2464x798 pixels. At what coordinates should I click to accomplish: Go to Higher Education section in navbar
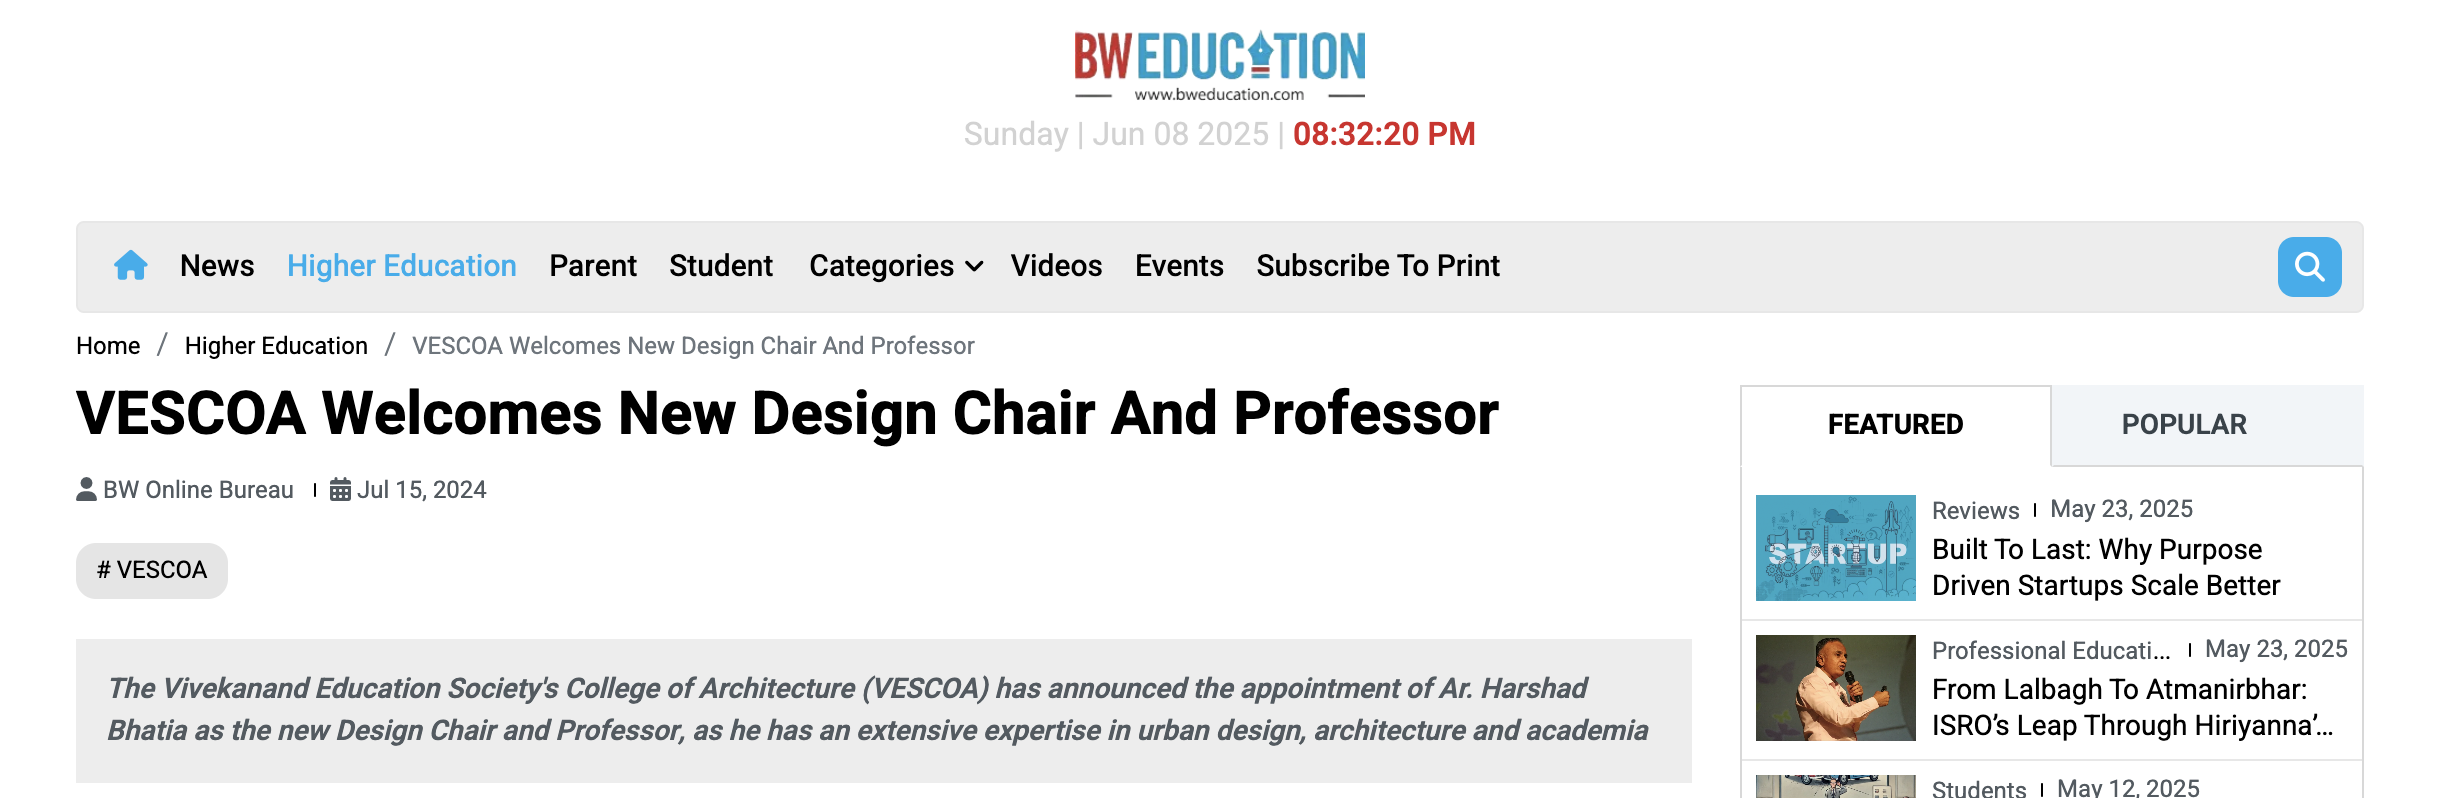(x=402, y=266)
